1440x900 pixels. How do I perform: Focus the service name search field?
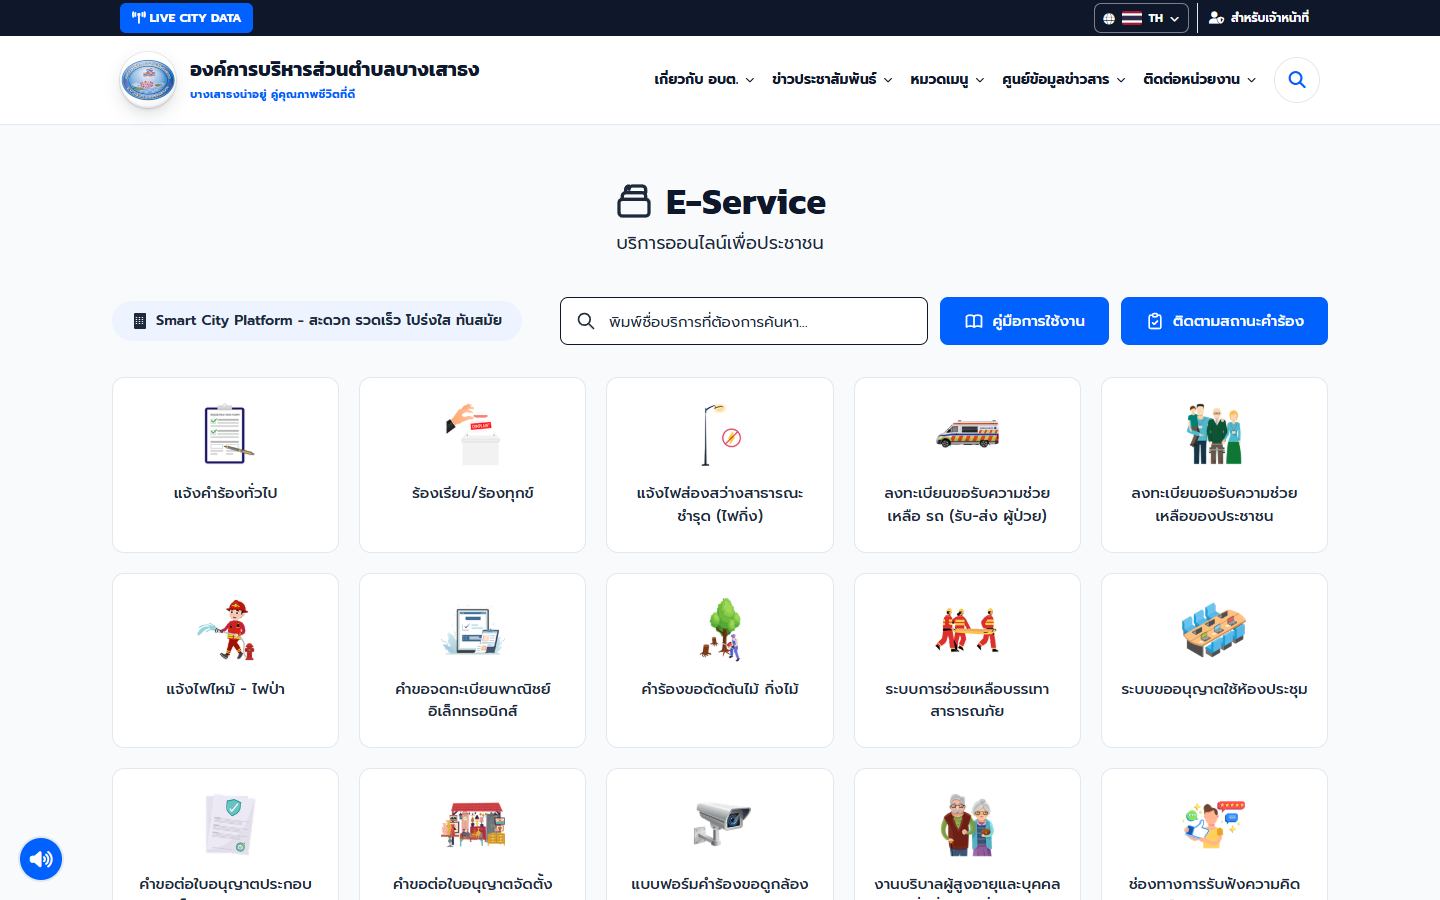tap(744, 321)
